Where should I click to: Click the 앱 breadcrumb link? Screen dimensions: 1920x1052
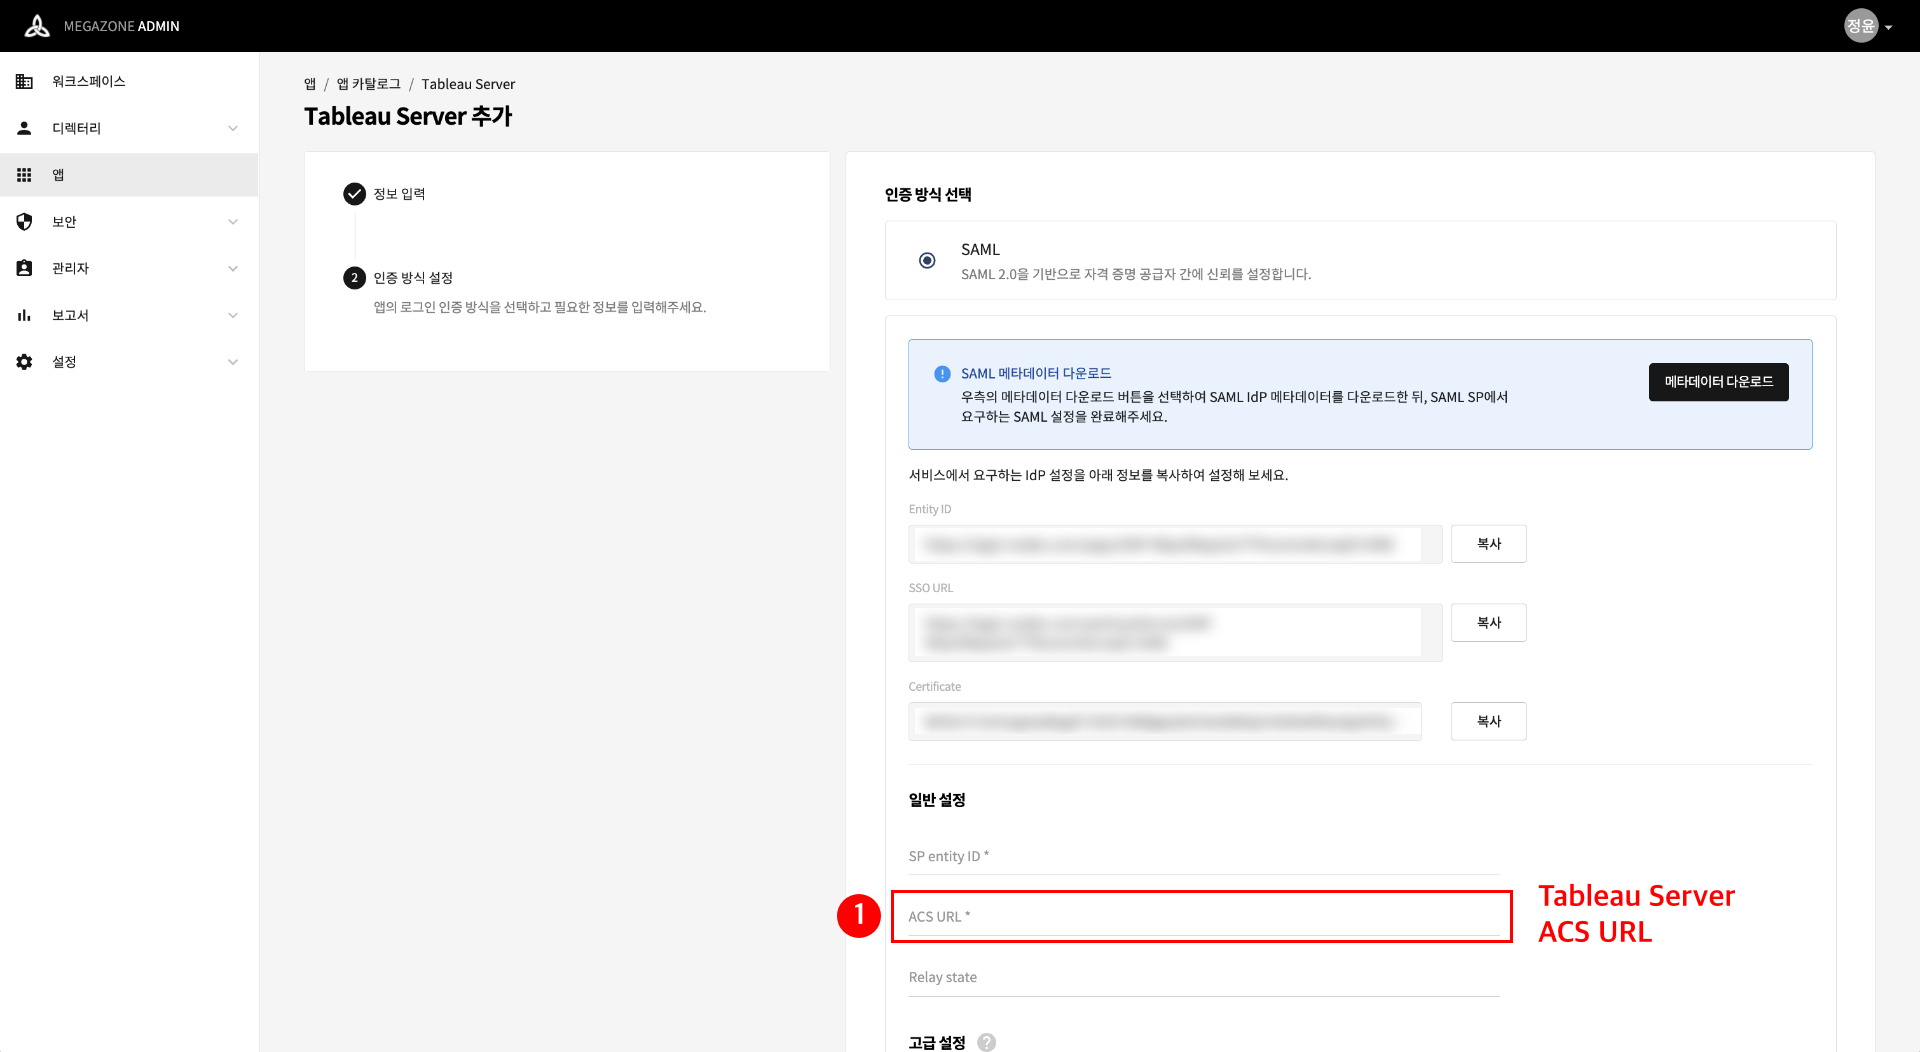(x=310, y=84)
